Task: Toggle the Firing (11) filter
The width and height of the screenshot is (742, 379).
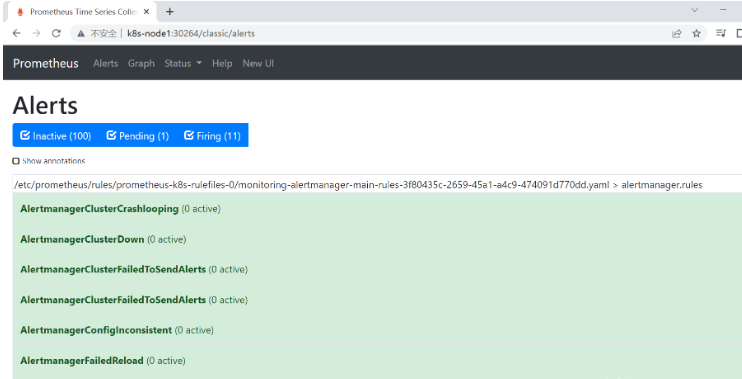Action: [212, 136]
